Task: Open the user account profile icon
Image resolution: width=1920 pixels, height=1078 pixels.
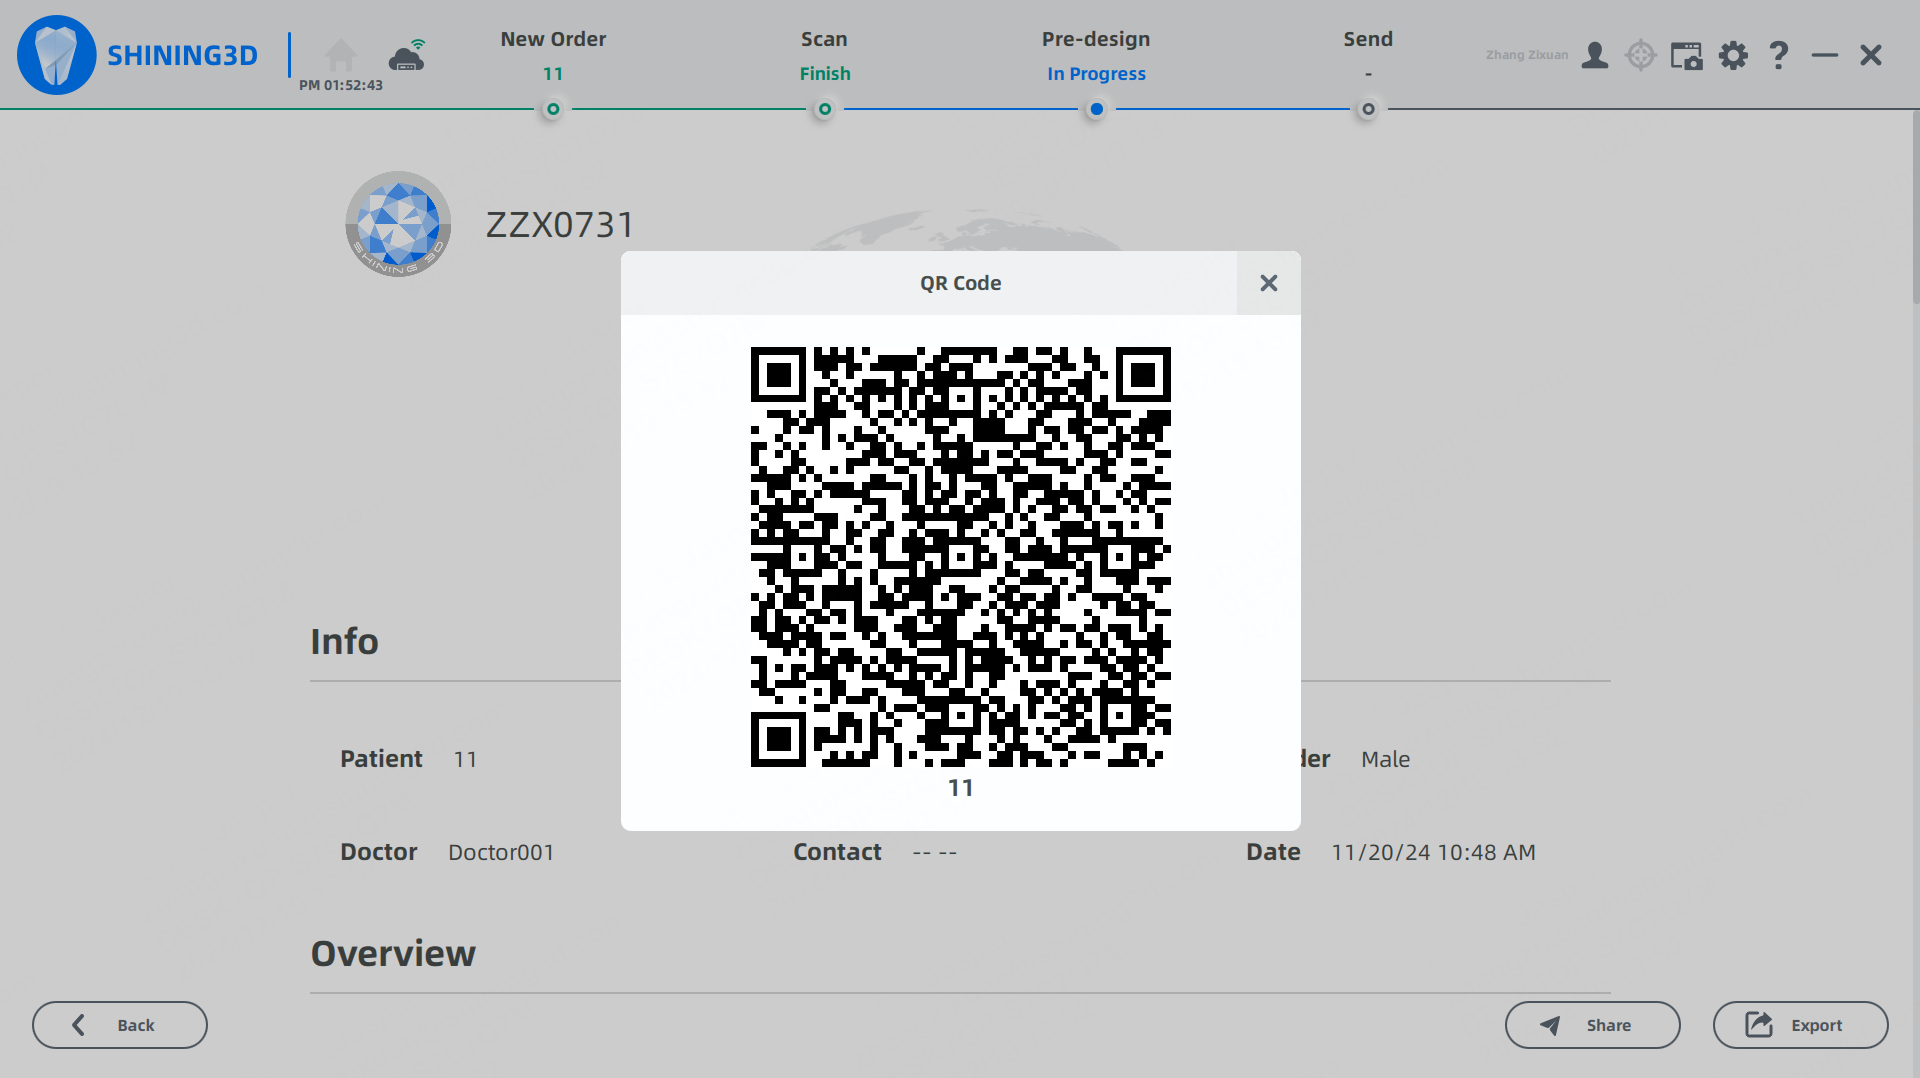Action: (1595, 55)
